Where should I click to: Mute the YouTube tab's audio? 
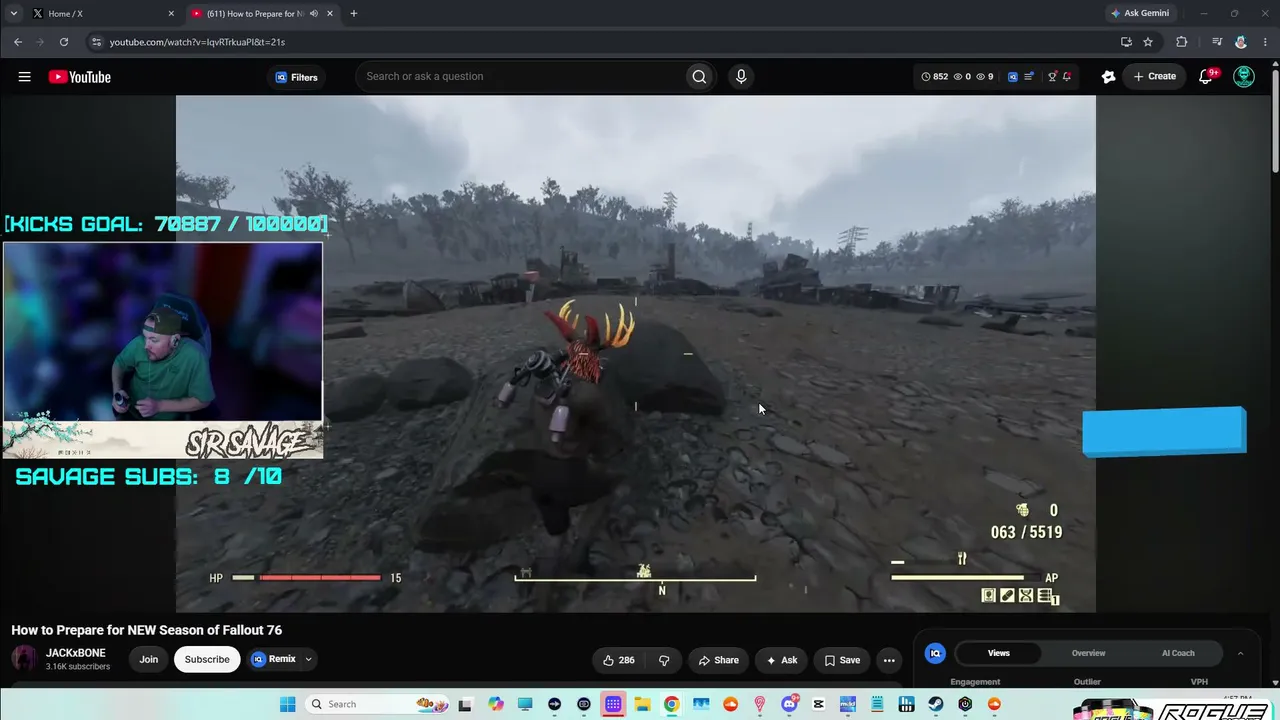point(314,14)
